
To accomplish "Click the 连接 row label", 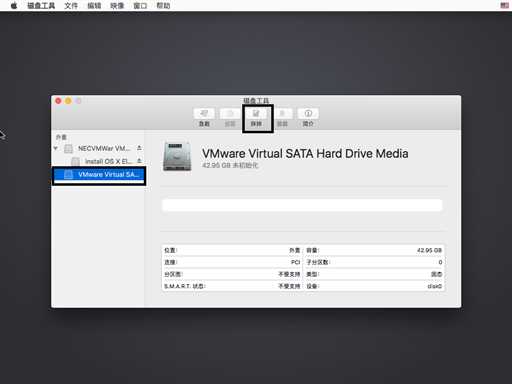I will (x=171, y=262).
